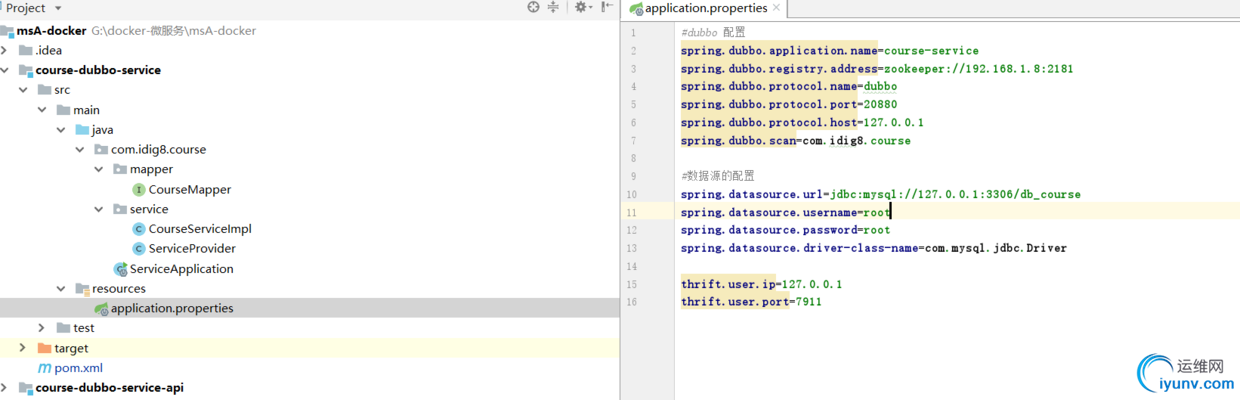Click the Scroll from Source crosshair icon
Screen dimensions: 1240x400
coord(534,8)
